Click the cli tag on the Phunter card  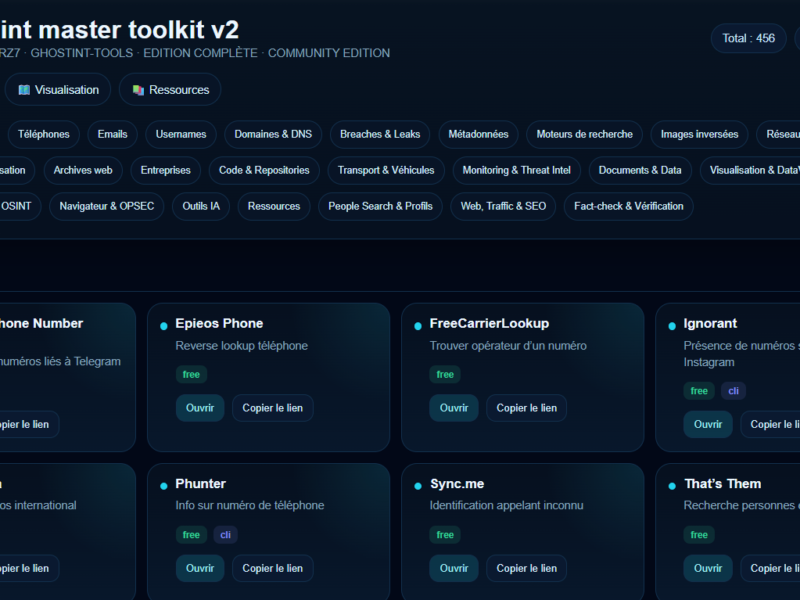coord(225,535)
